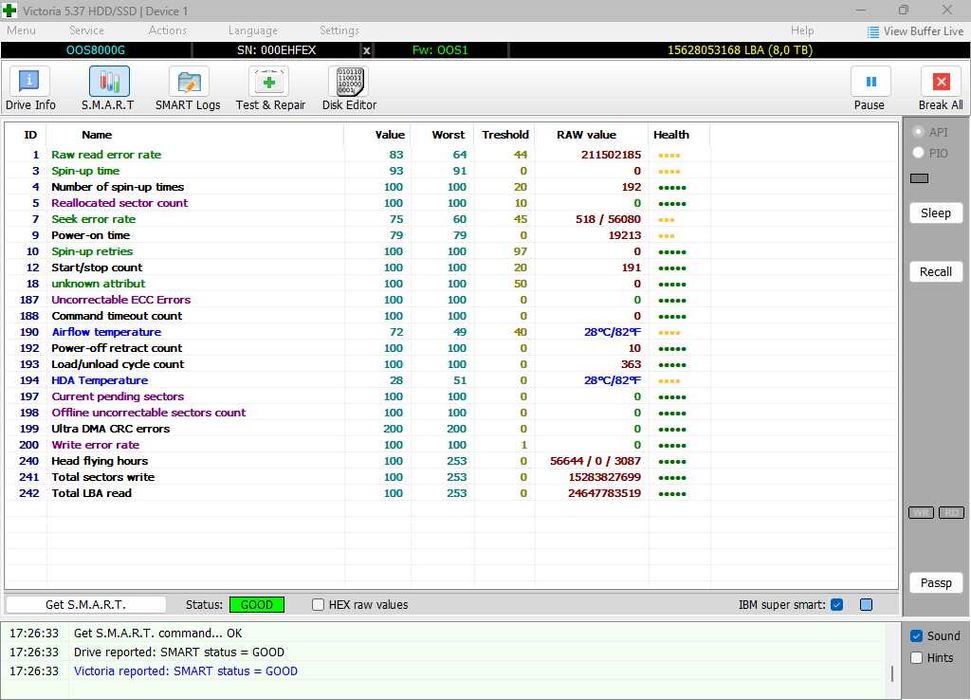This screenshot has height=700, width=971.
Task: Click the Sleep button
Action: [935, 213]
